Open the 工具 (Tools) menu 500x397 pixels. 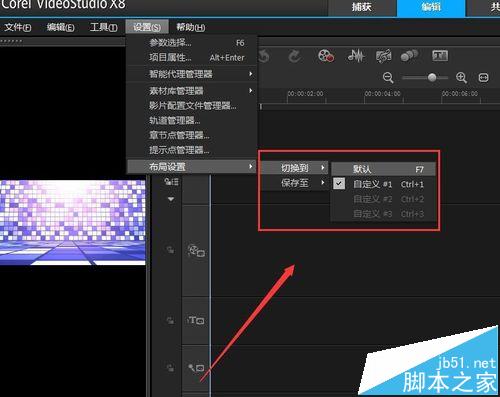[x=103, y=27]
